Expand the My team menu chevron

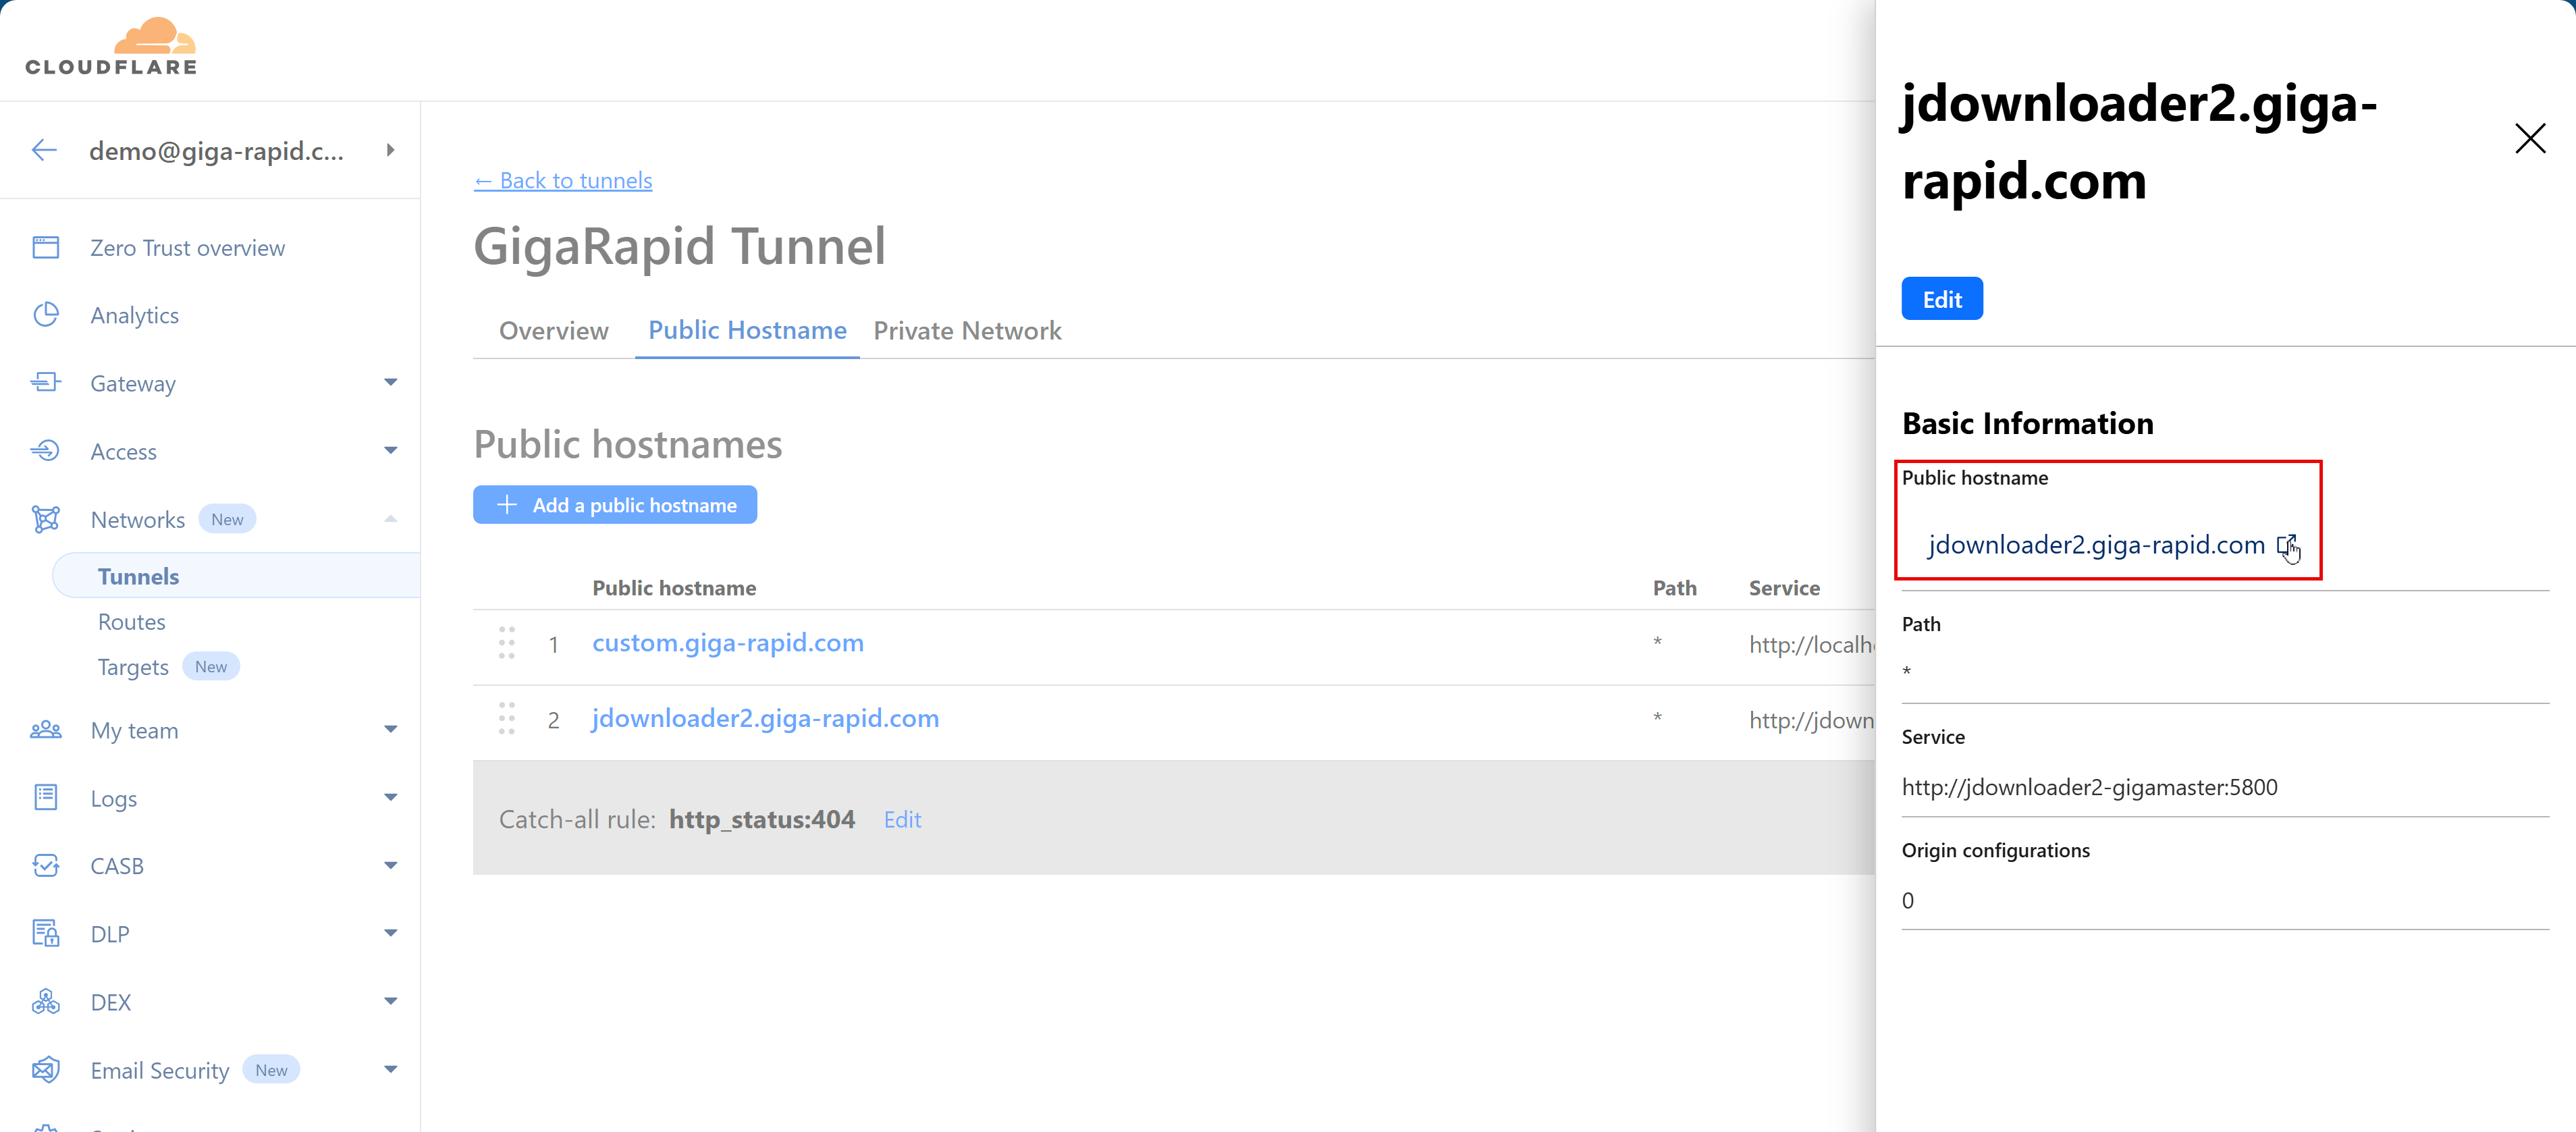[390, 729]
